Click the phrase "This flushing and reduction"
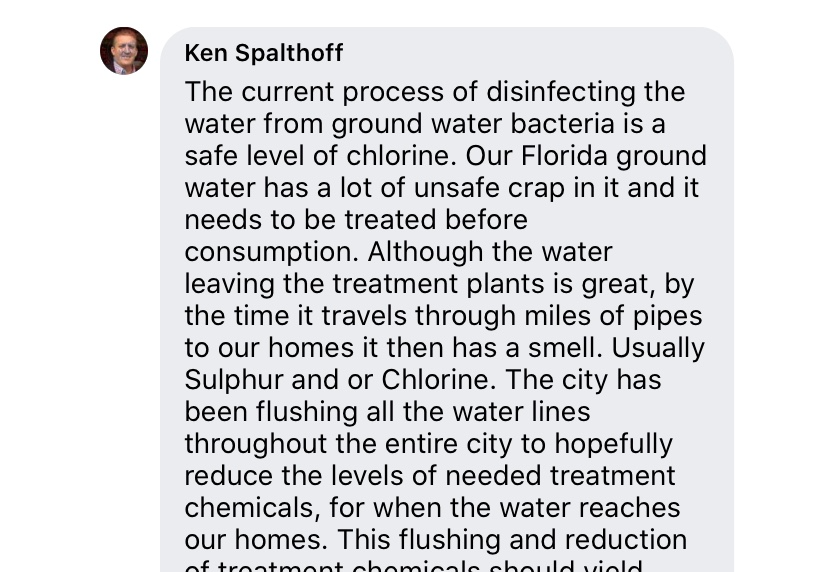The height and width of the screenshot is (572, 828). tap(512, 540)
